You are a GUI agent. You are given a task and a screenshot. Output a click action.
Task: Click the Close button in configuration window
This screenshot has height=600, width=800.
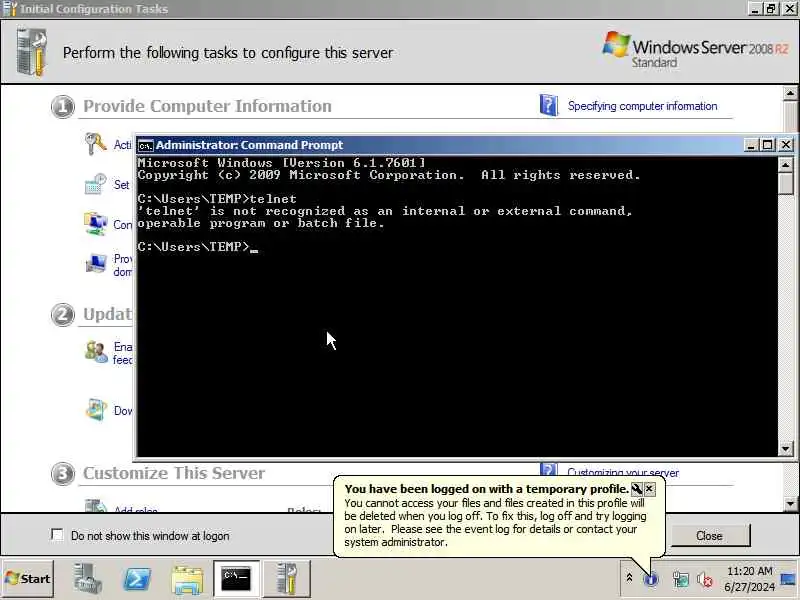pos(710,536)
